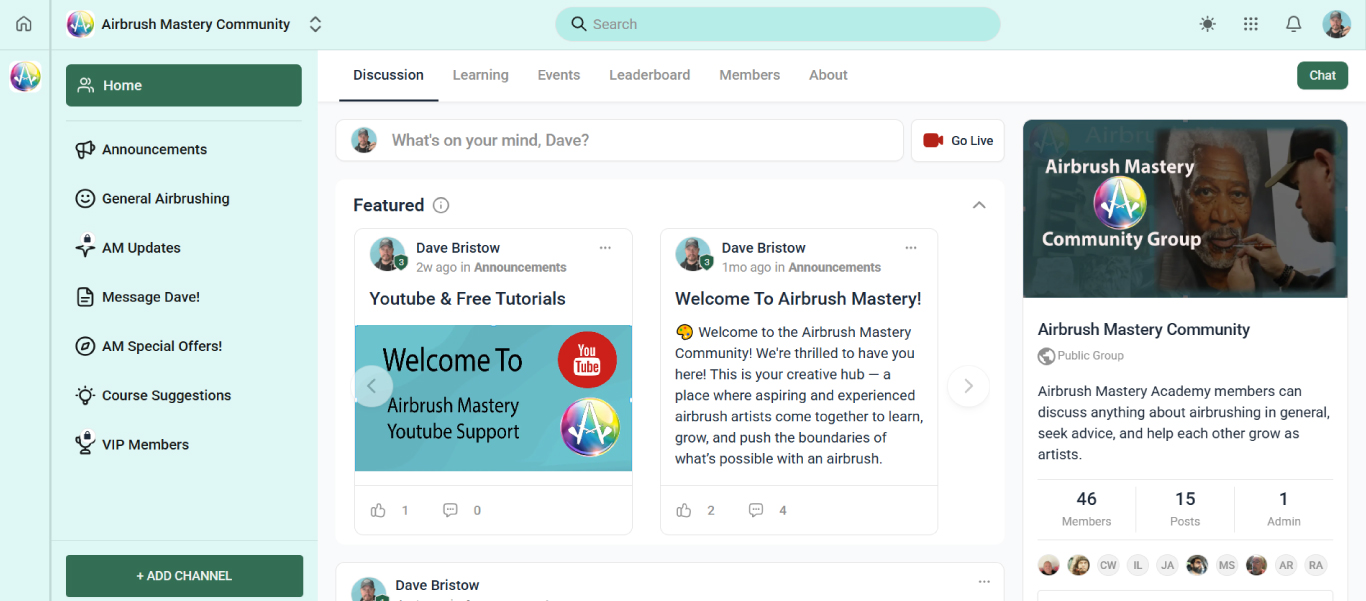Open comments on Youtube & Free Tutorials post
Image resolution: width=1366 pixels, height=601 pixels.
coord(450,510)
